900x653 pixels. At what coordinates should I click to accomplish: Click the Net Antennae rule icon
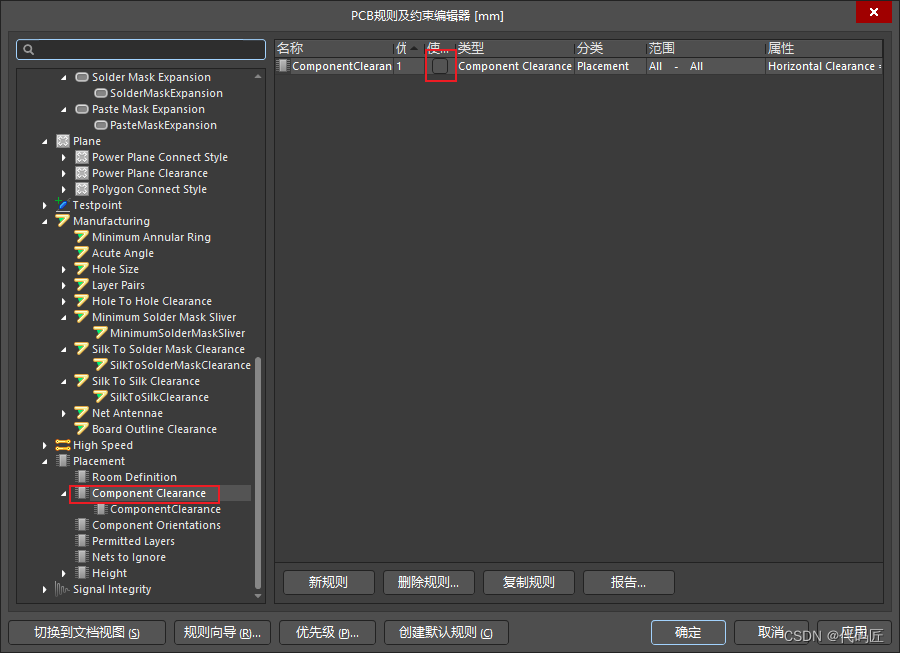(82, 413)
